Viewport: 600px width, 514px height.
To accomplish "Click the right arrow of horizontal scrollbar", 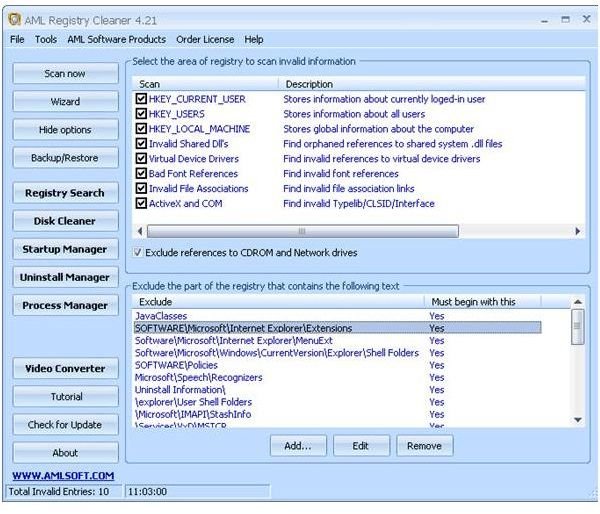I will (x=577, y=231).
